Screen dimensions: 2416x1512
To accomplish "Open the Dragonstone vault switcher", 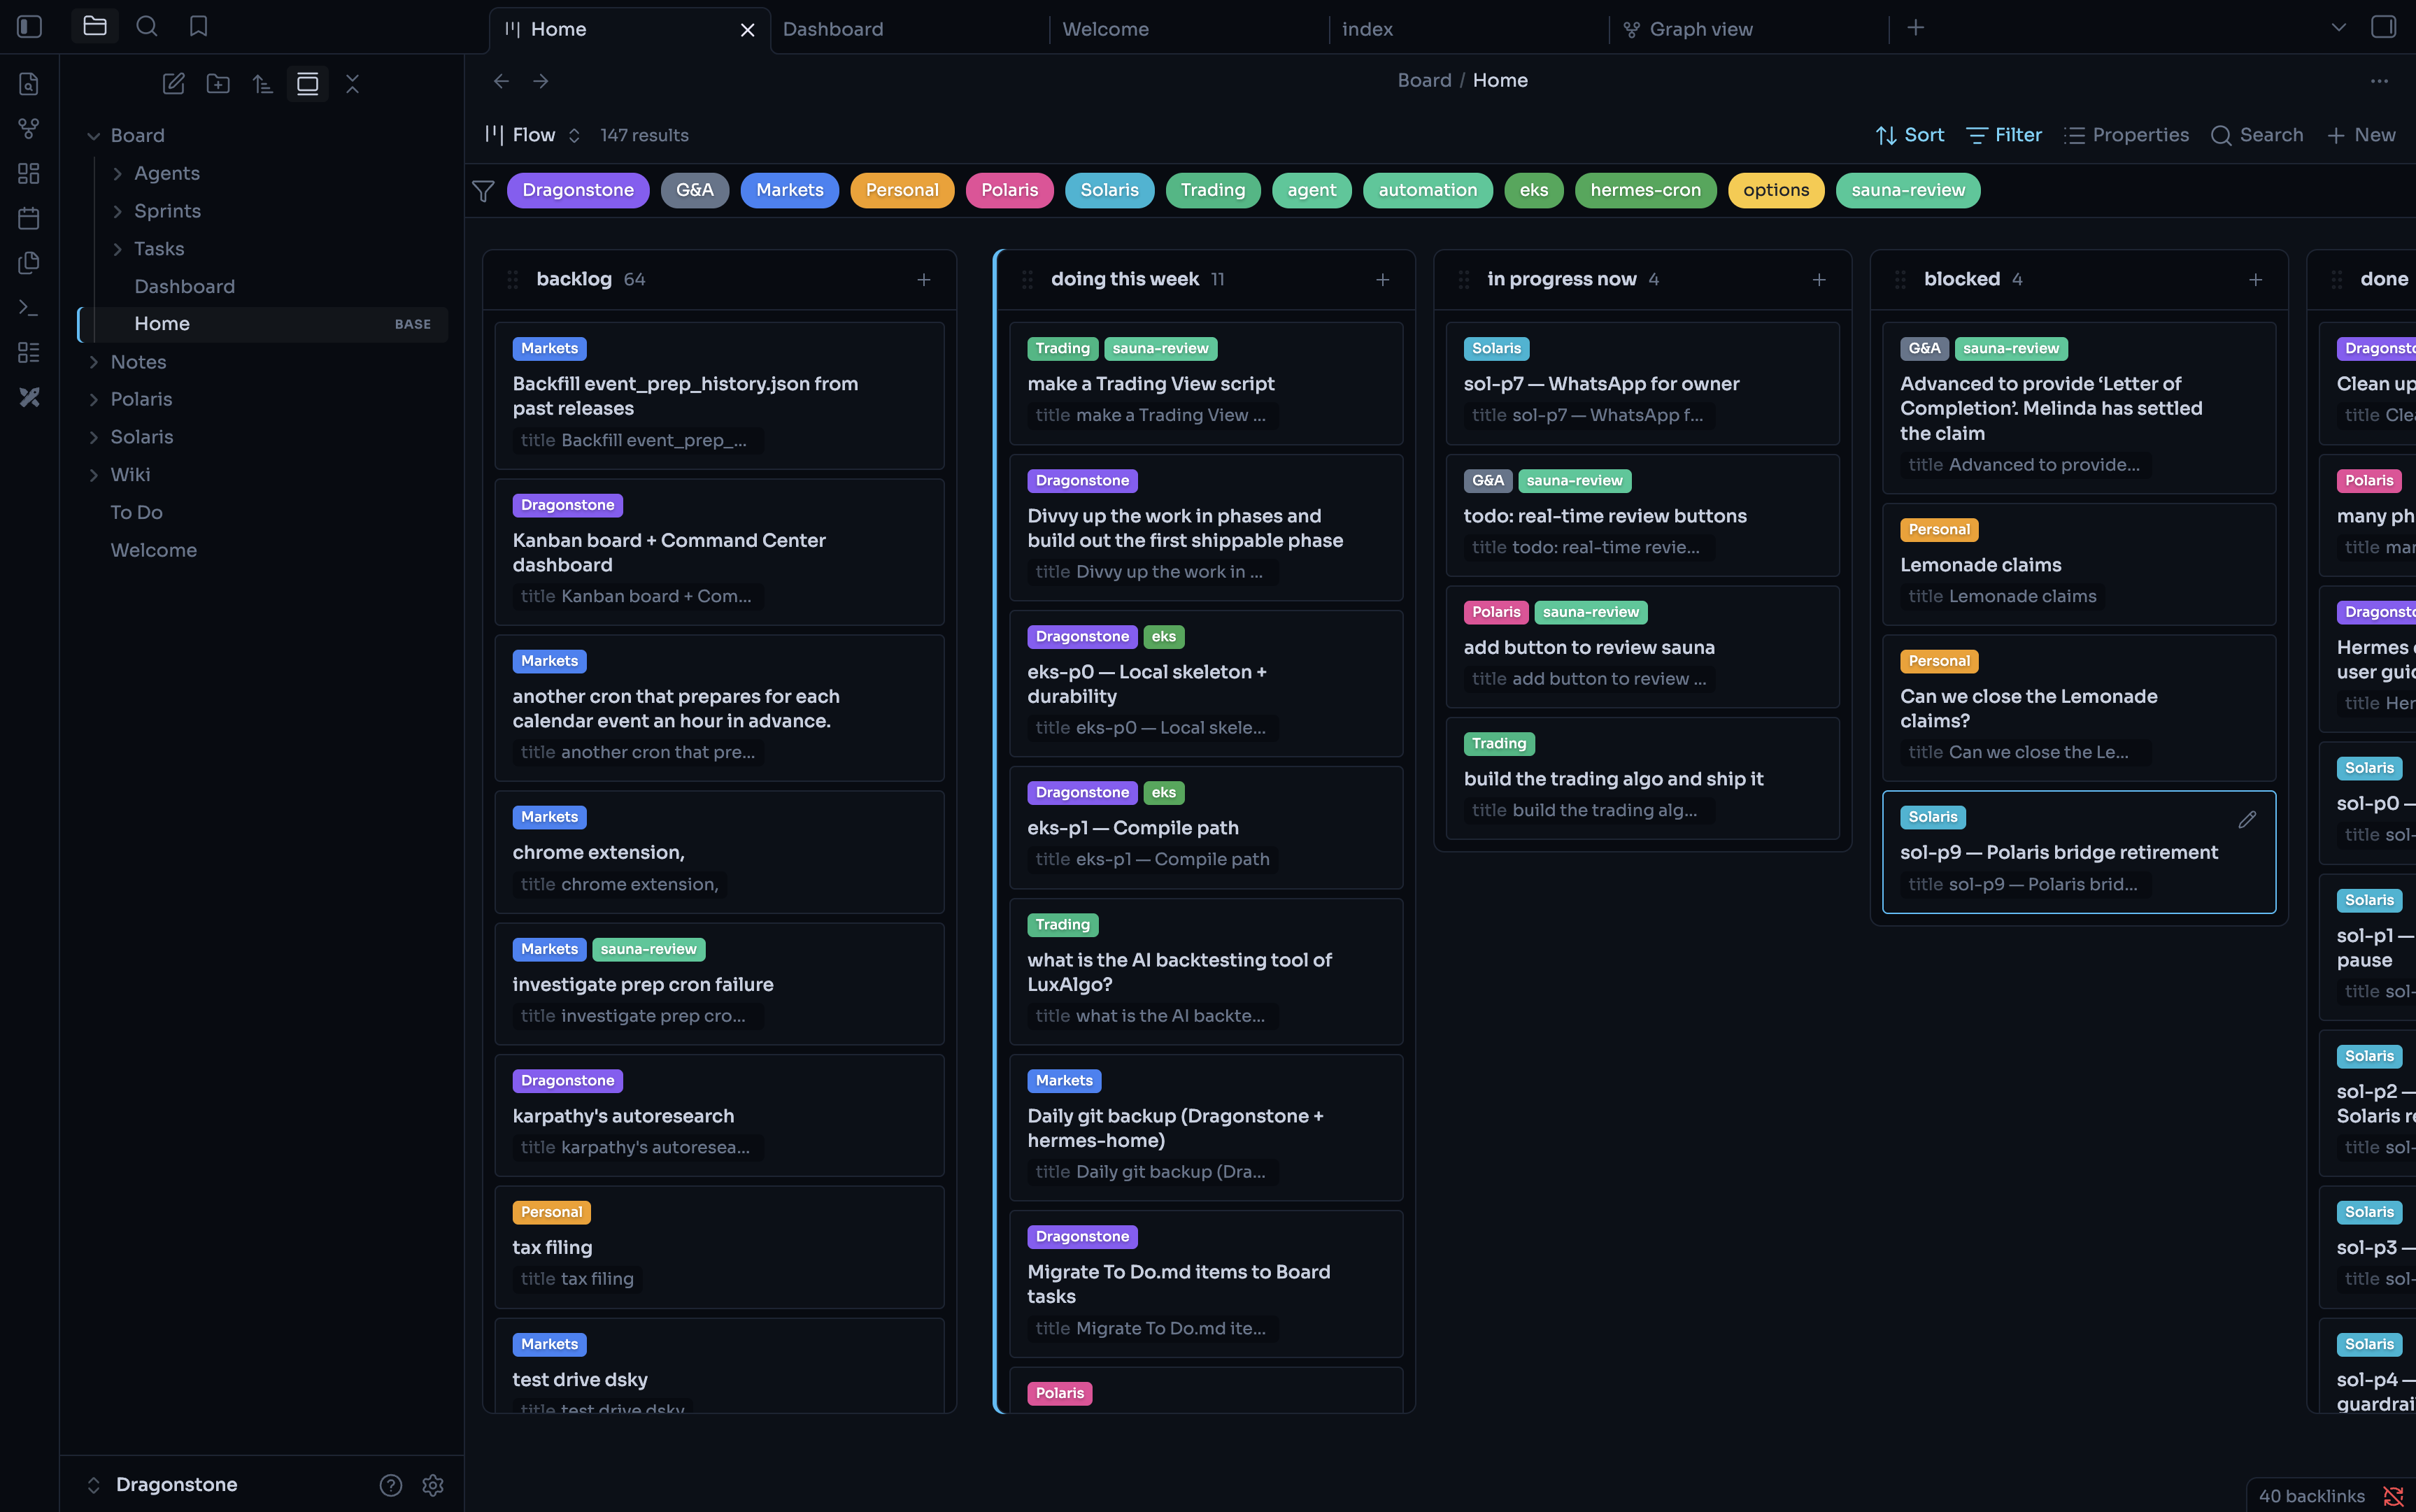I will 164,1485.
